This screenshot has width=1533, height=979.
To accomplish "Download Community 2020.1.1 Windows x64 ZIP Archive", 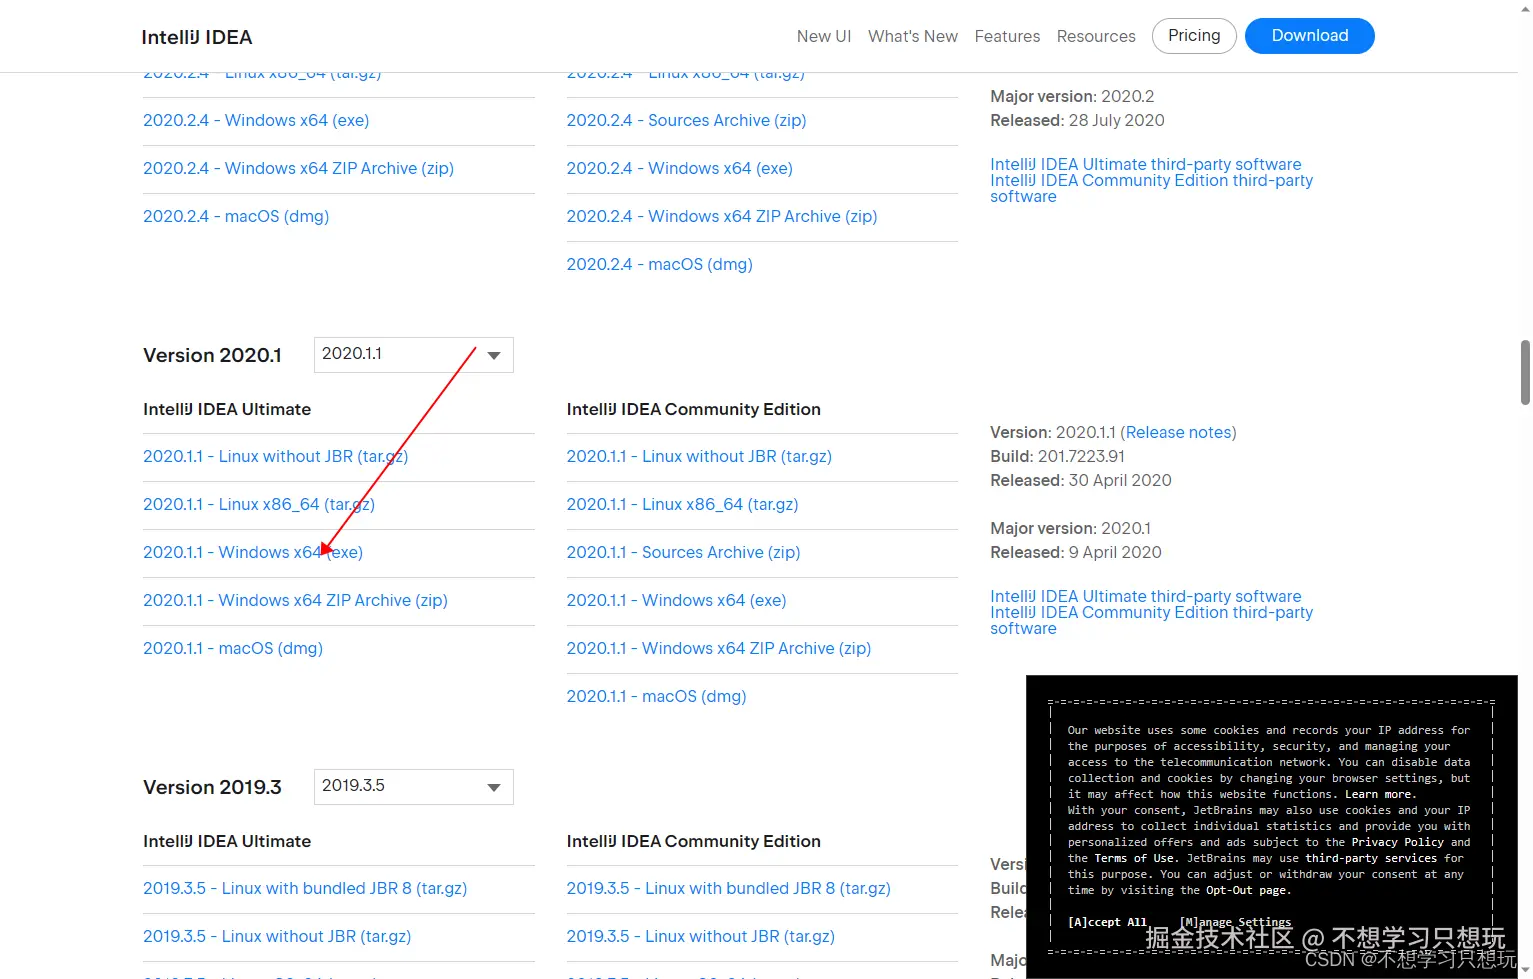I will click(719, 648).
